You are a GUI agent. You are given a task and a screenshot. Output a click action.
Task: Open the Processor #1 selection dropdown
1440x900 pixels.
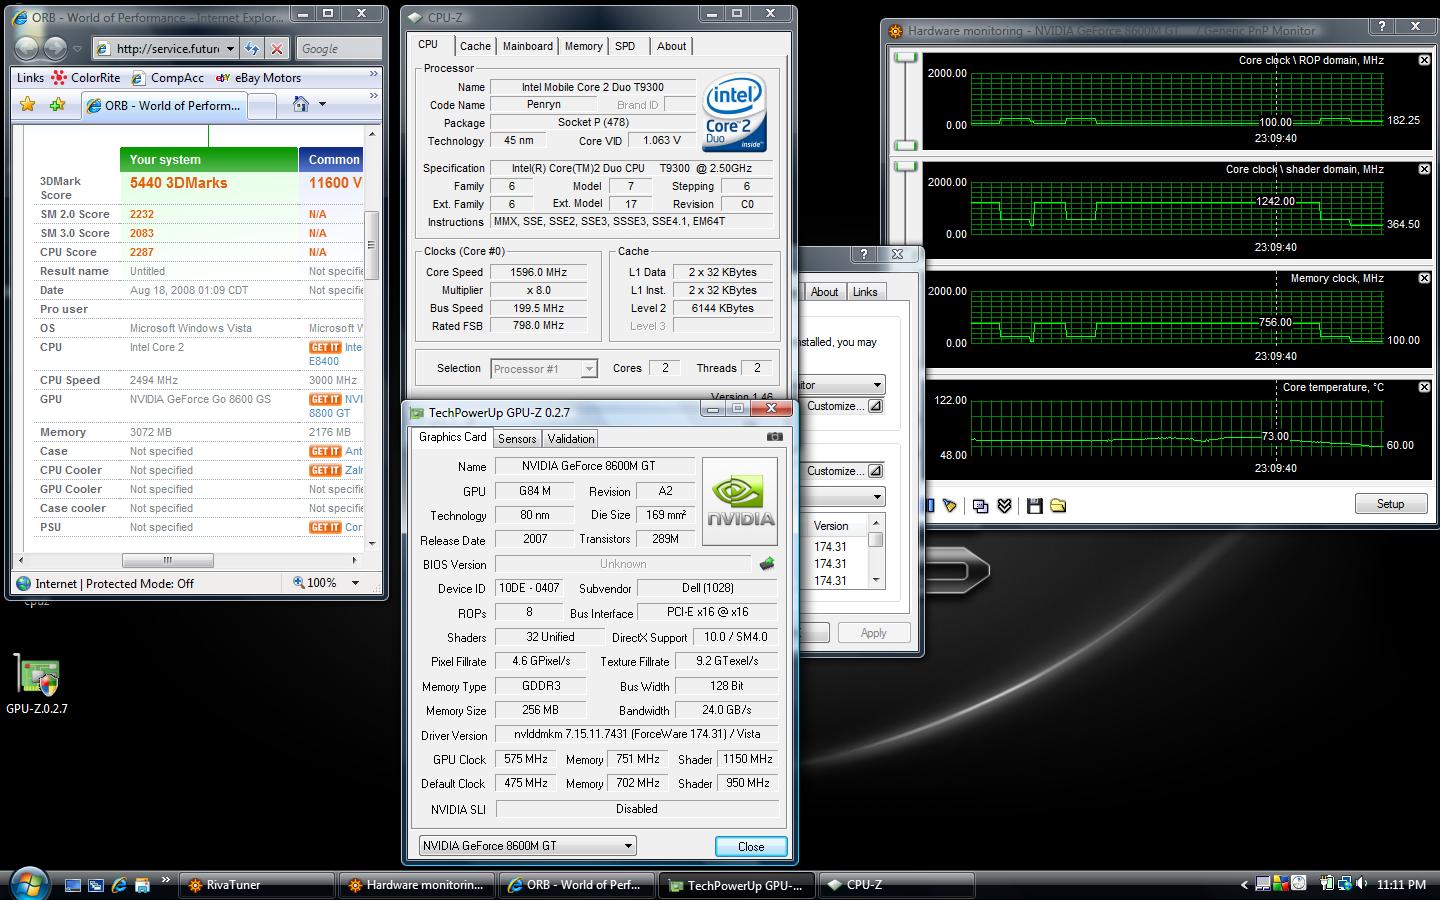[x=544, y=369]
